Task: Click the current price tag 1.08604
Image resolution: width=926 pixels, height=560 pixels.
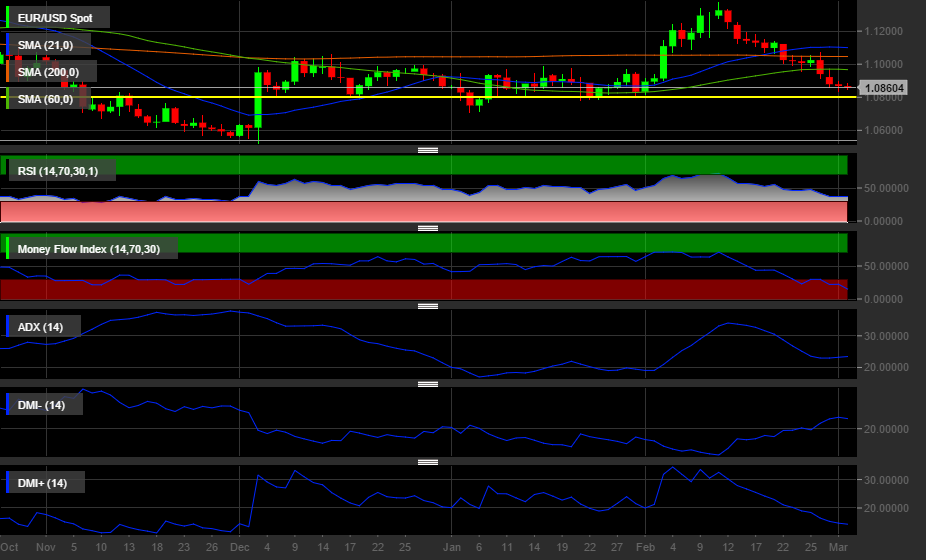Action: click(884, 89)
